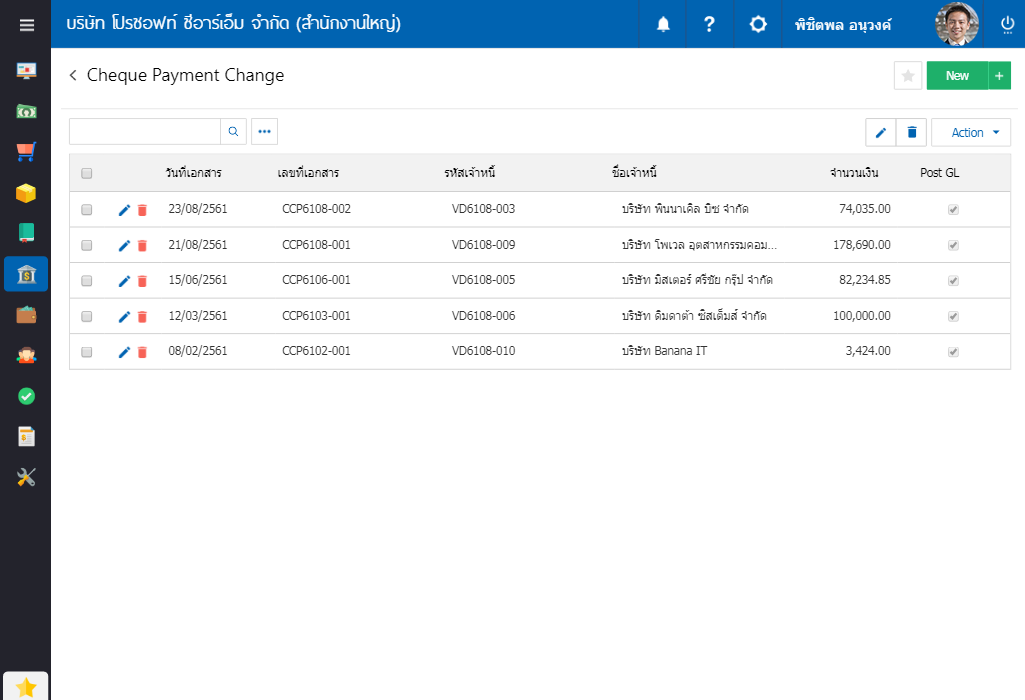Open the Action dropdown menu
The height and width of the screenshot is (700, 1025).
pyautogui.click(x=971, y=133)
